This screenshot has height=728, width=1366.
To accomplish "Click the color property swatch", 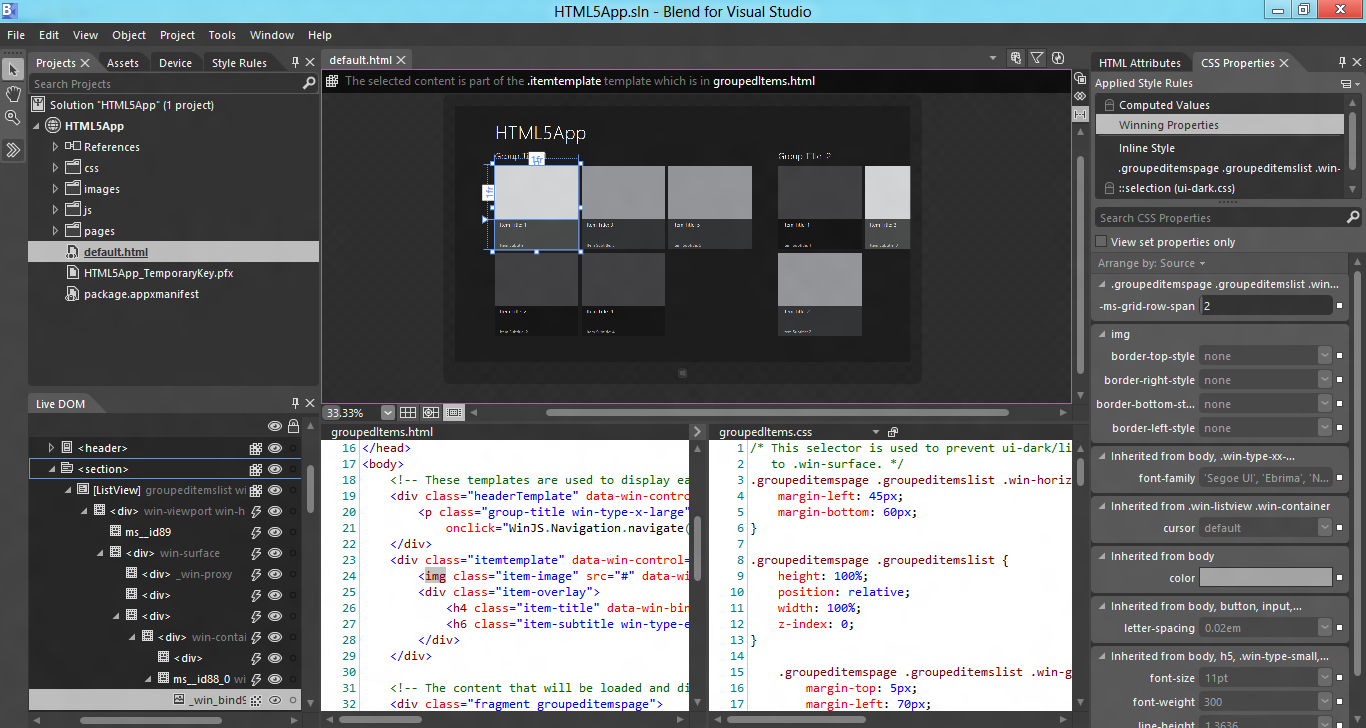I will pyautogui.click(x=1265, y=577).
